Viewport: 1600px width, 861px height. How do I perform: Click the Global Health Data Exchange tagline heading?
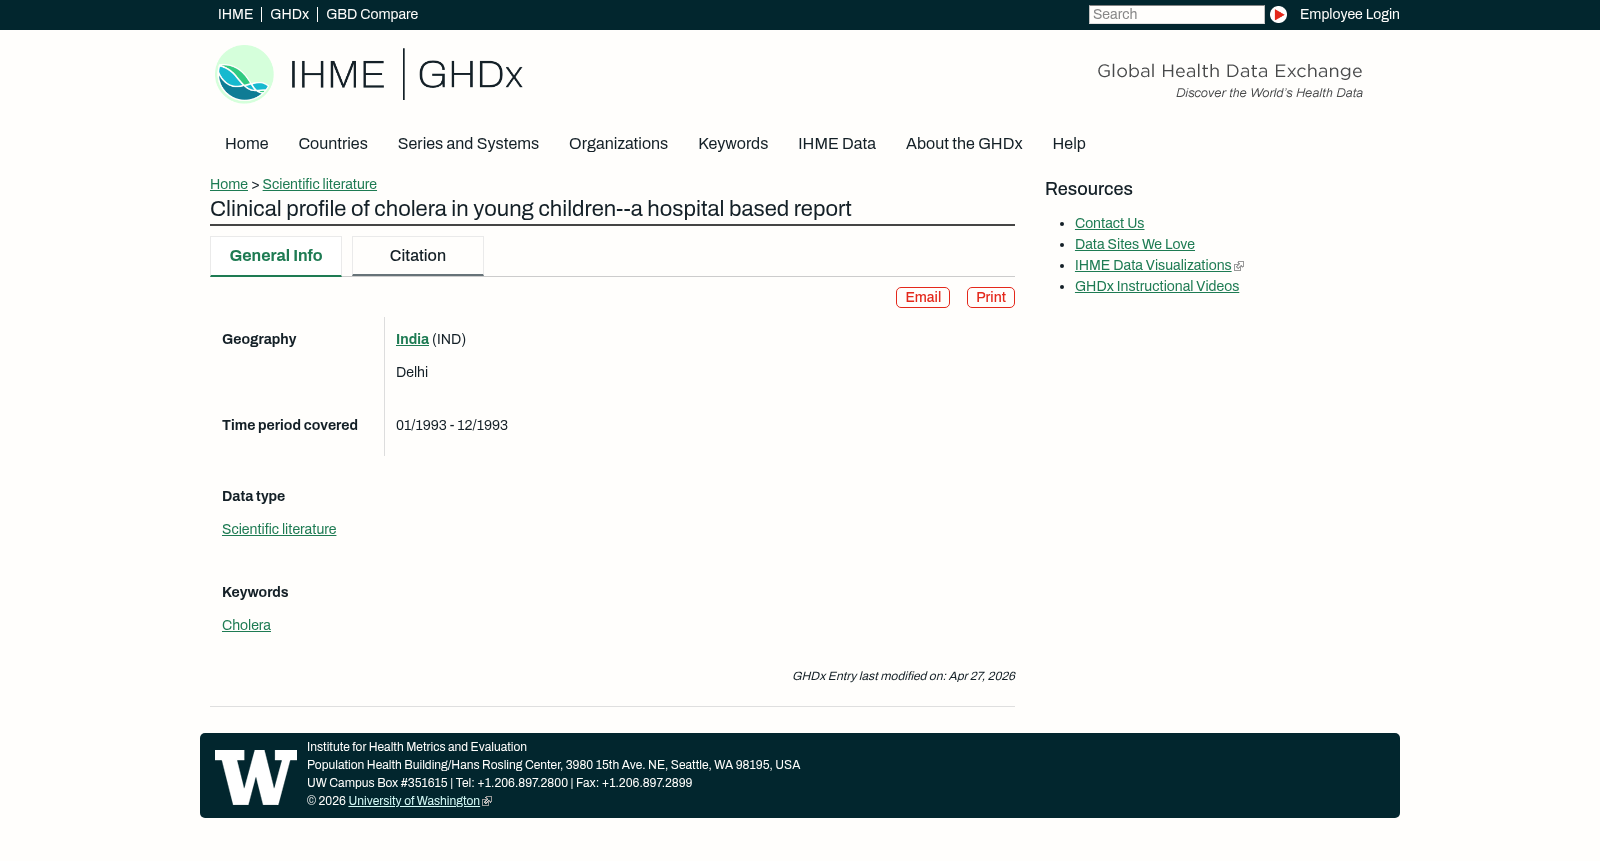[1230, 71]
